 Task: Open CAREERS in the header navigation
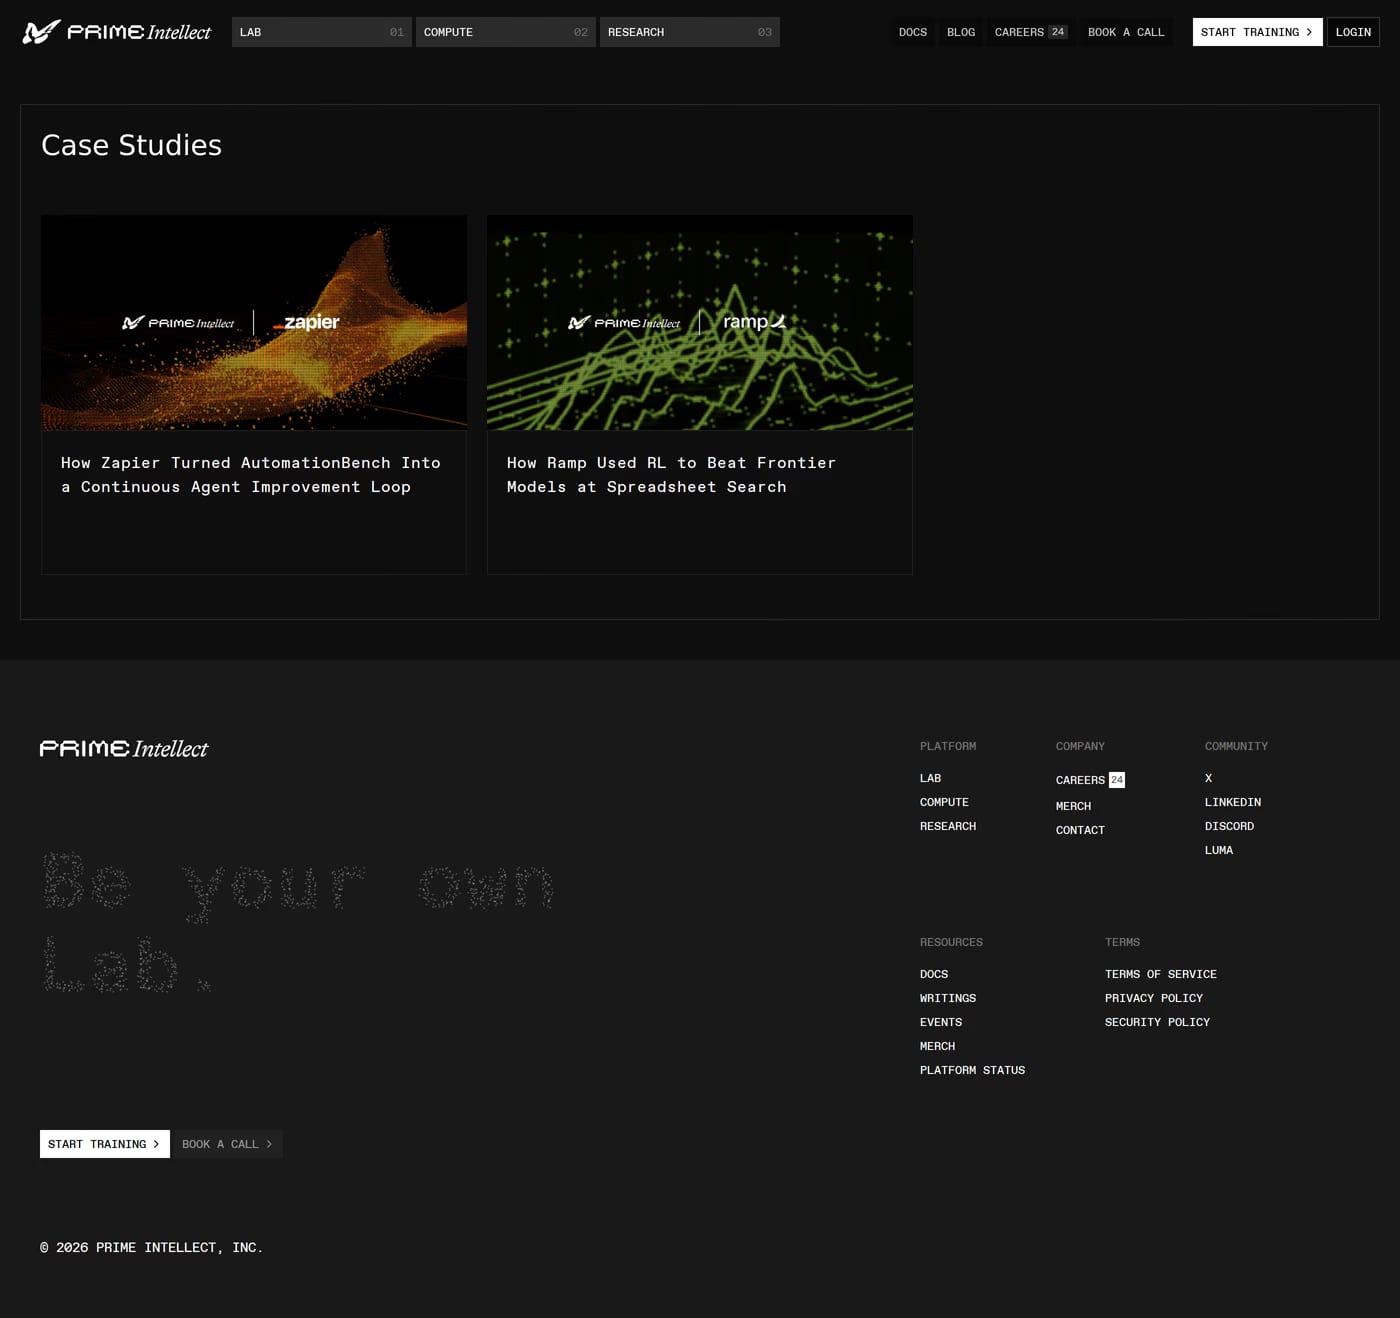1031,32
